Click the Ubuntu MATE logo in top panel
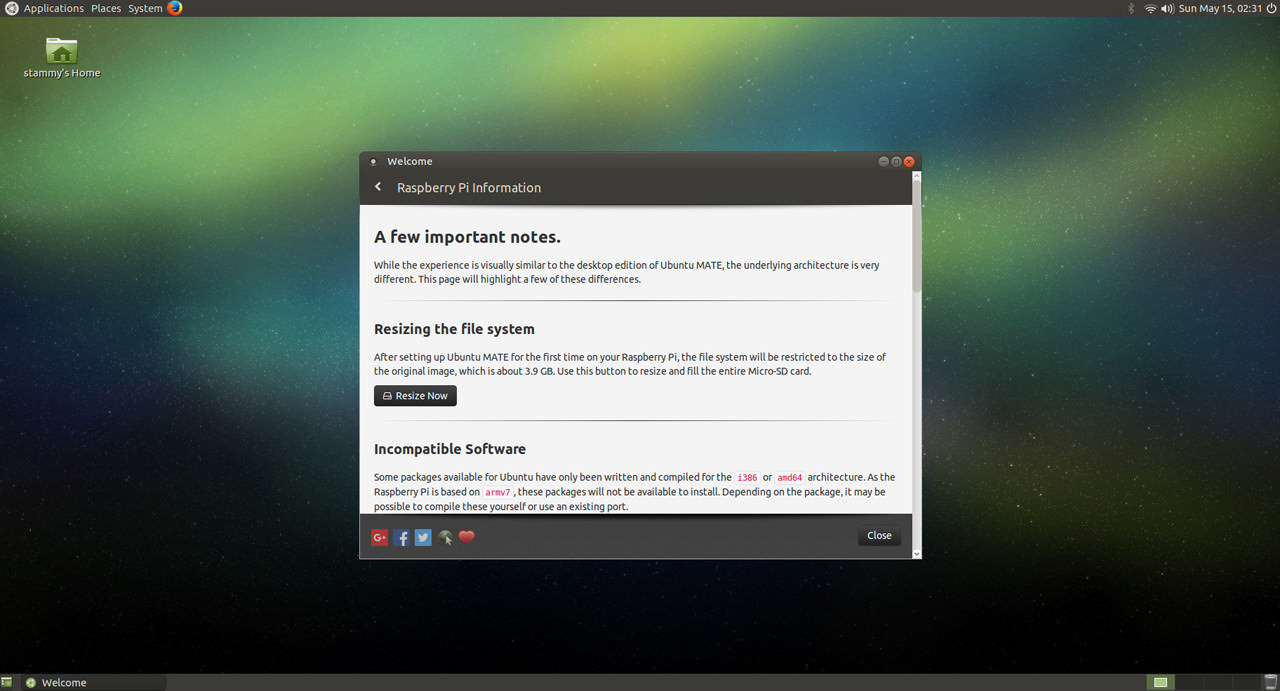 (x=11, y=8)
